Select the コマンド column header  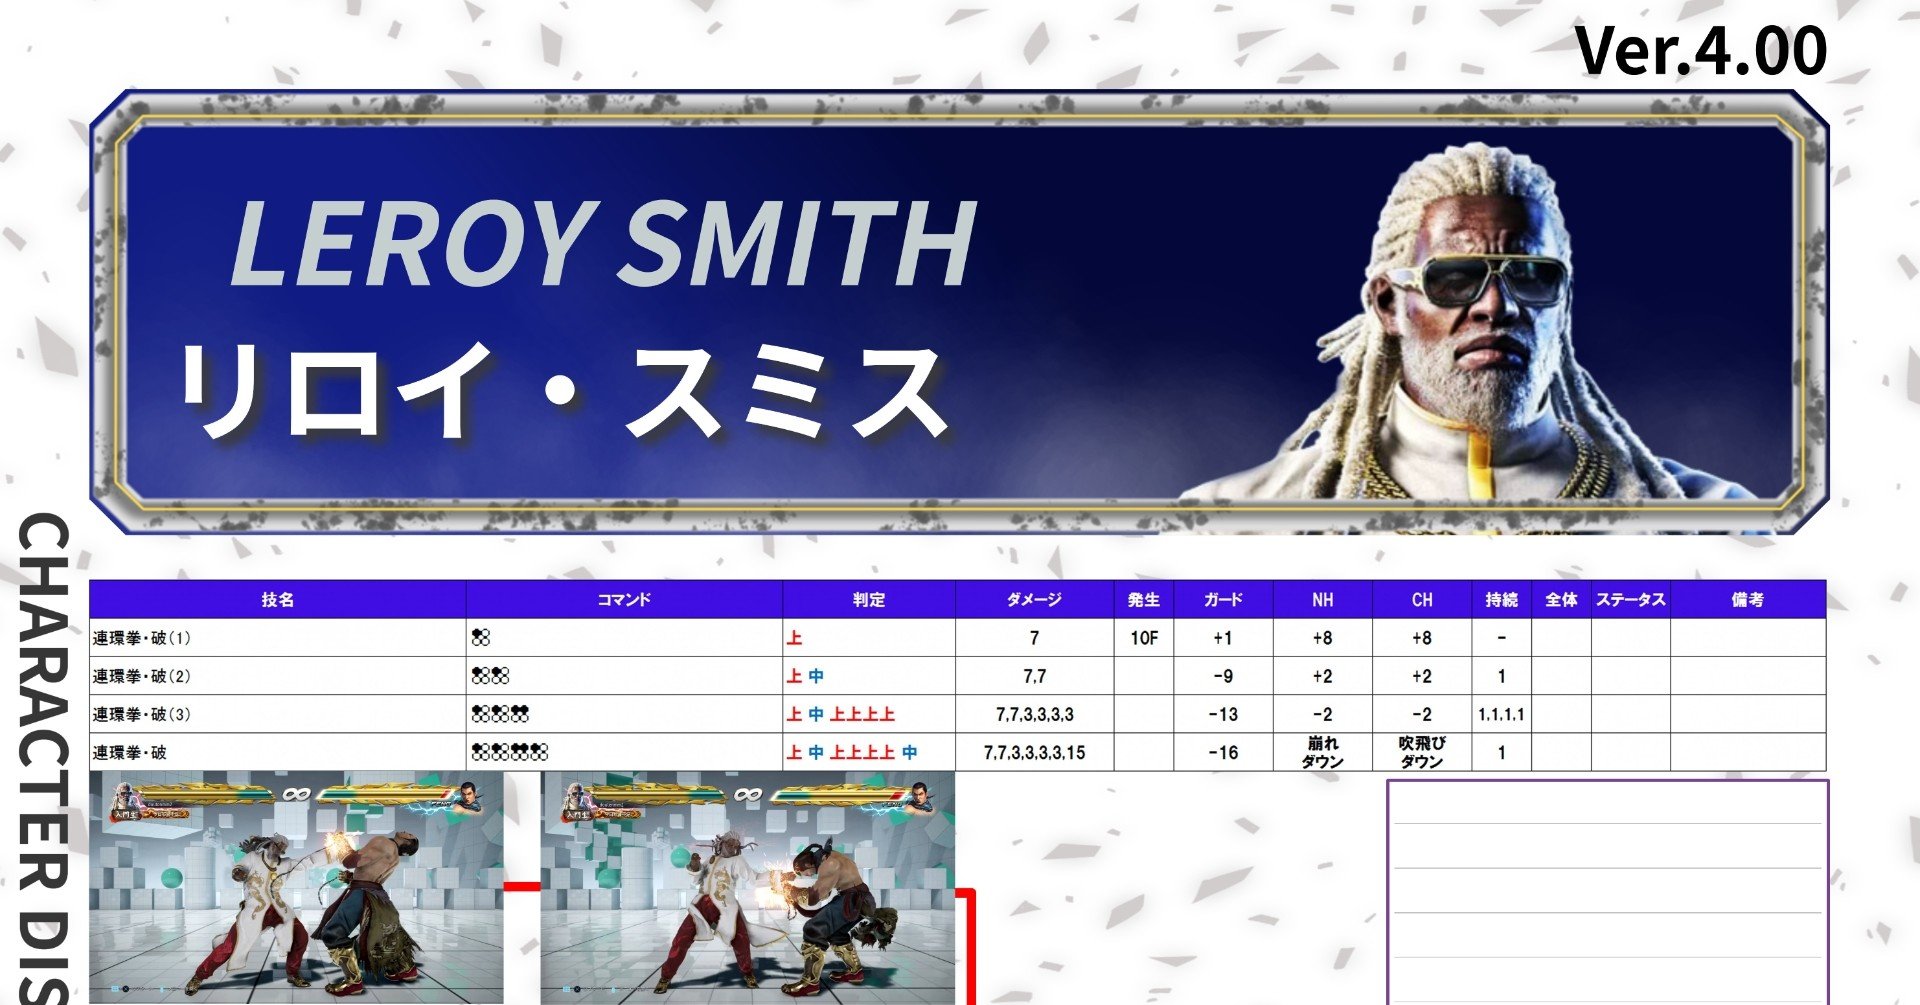pos(624,600)
